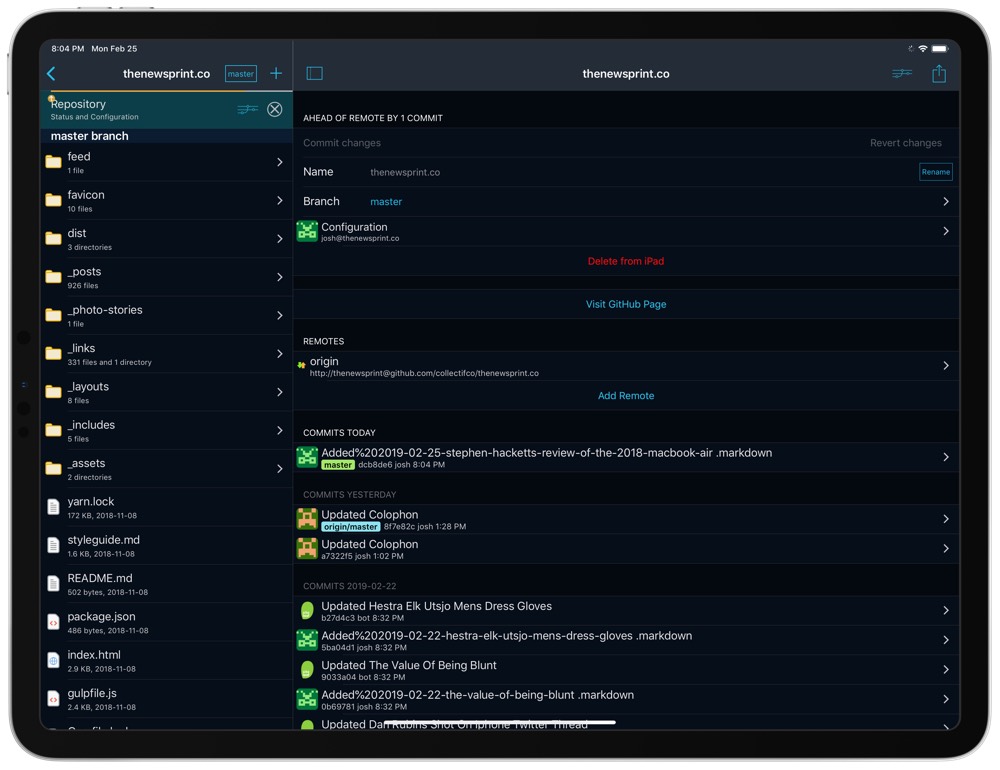Viewport: 1000px width, 770px height.
Task: Open filter settings icon in right header
Action: [x=901, y=73]
